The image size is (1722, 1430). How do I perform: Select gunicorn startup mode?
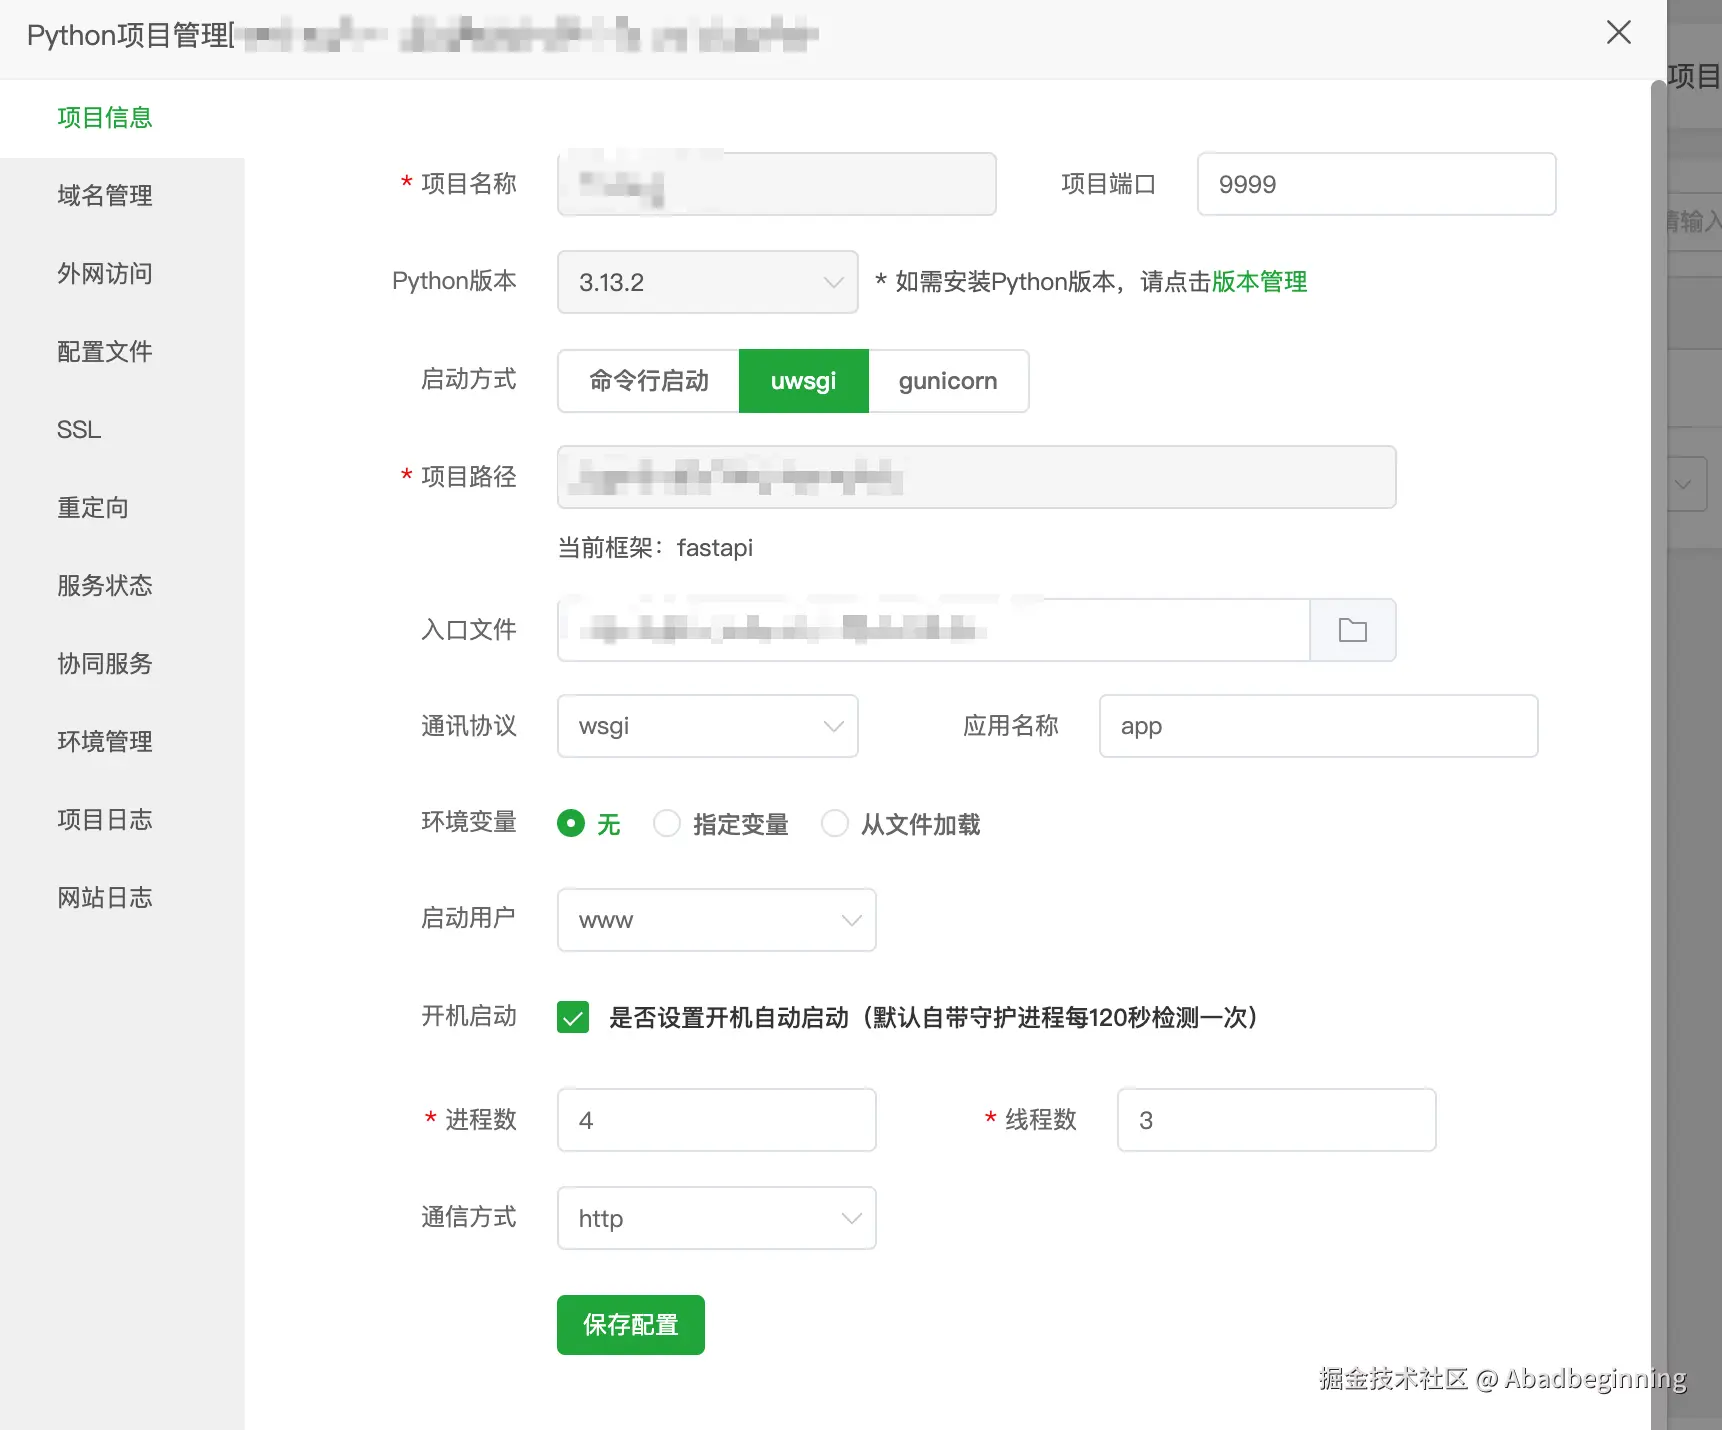pos(948,381)
